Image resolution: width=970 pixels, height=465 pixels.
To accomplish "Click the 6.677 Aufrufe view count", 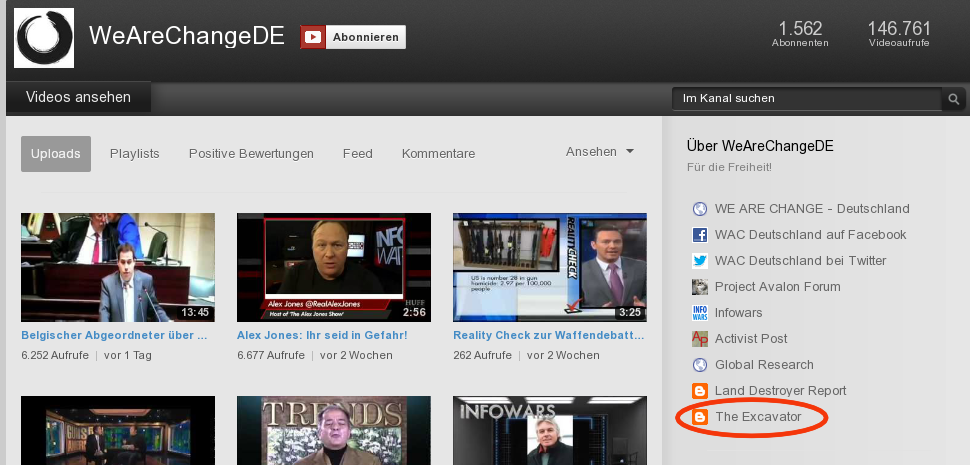I will pyautogui.click(x=271, y=356).
